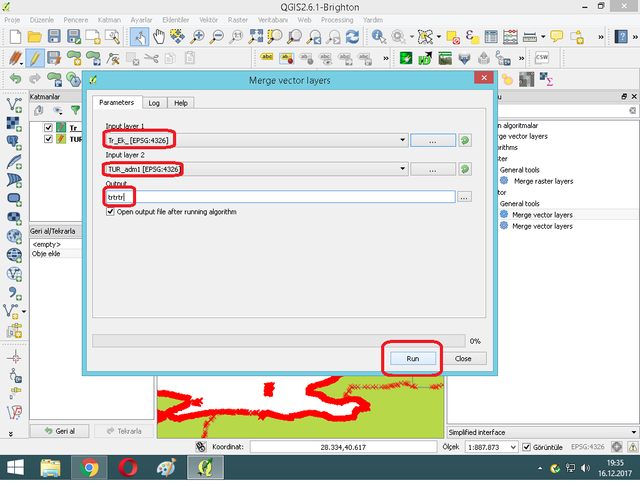Open Input layer 2 dropdown

pyautogui.click(x=402, y=169)
